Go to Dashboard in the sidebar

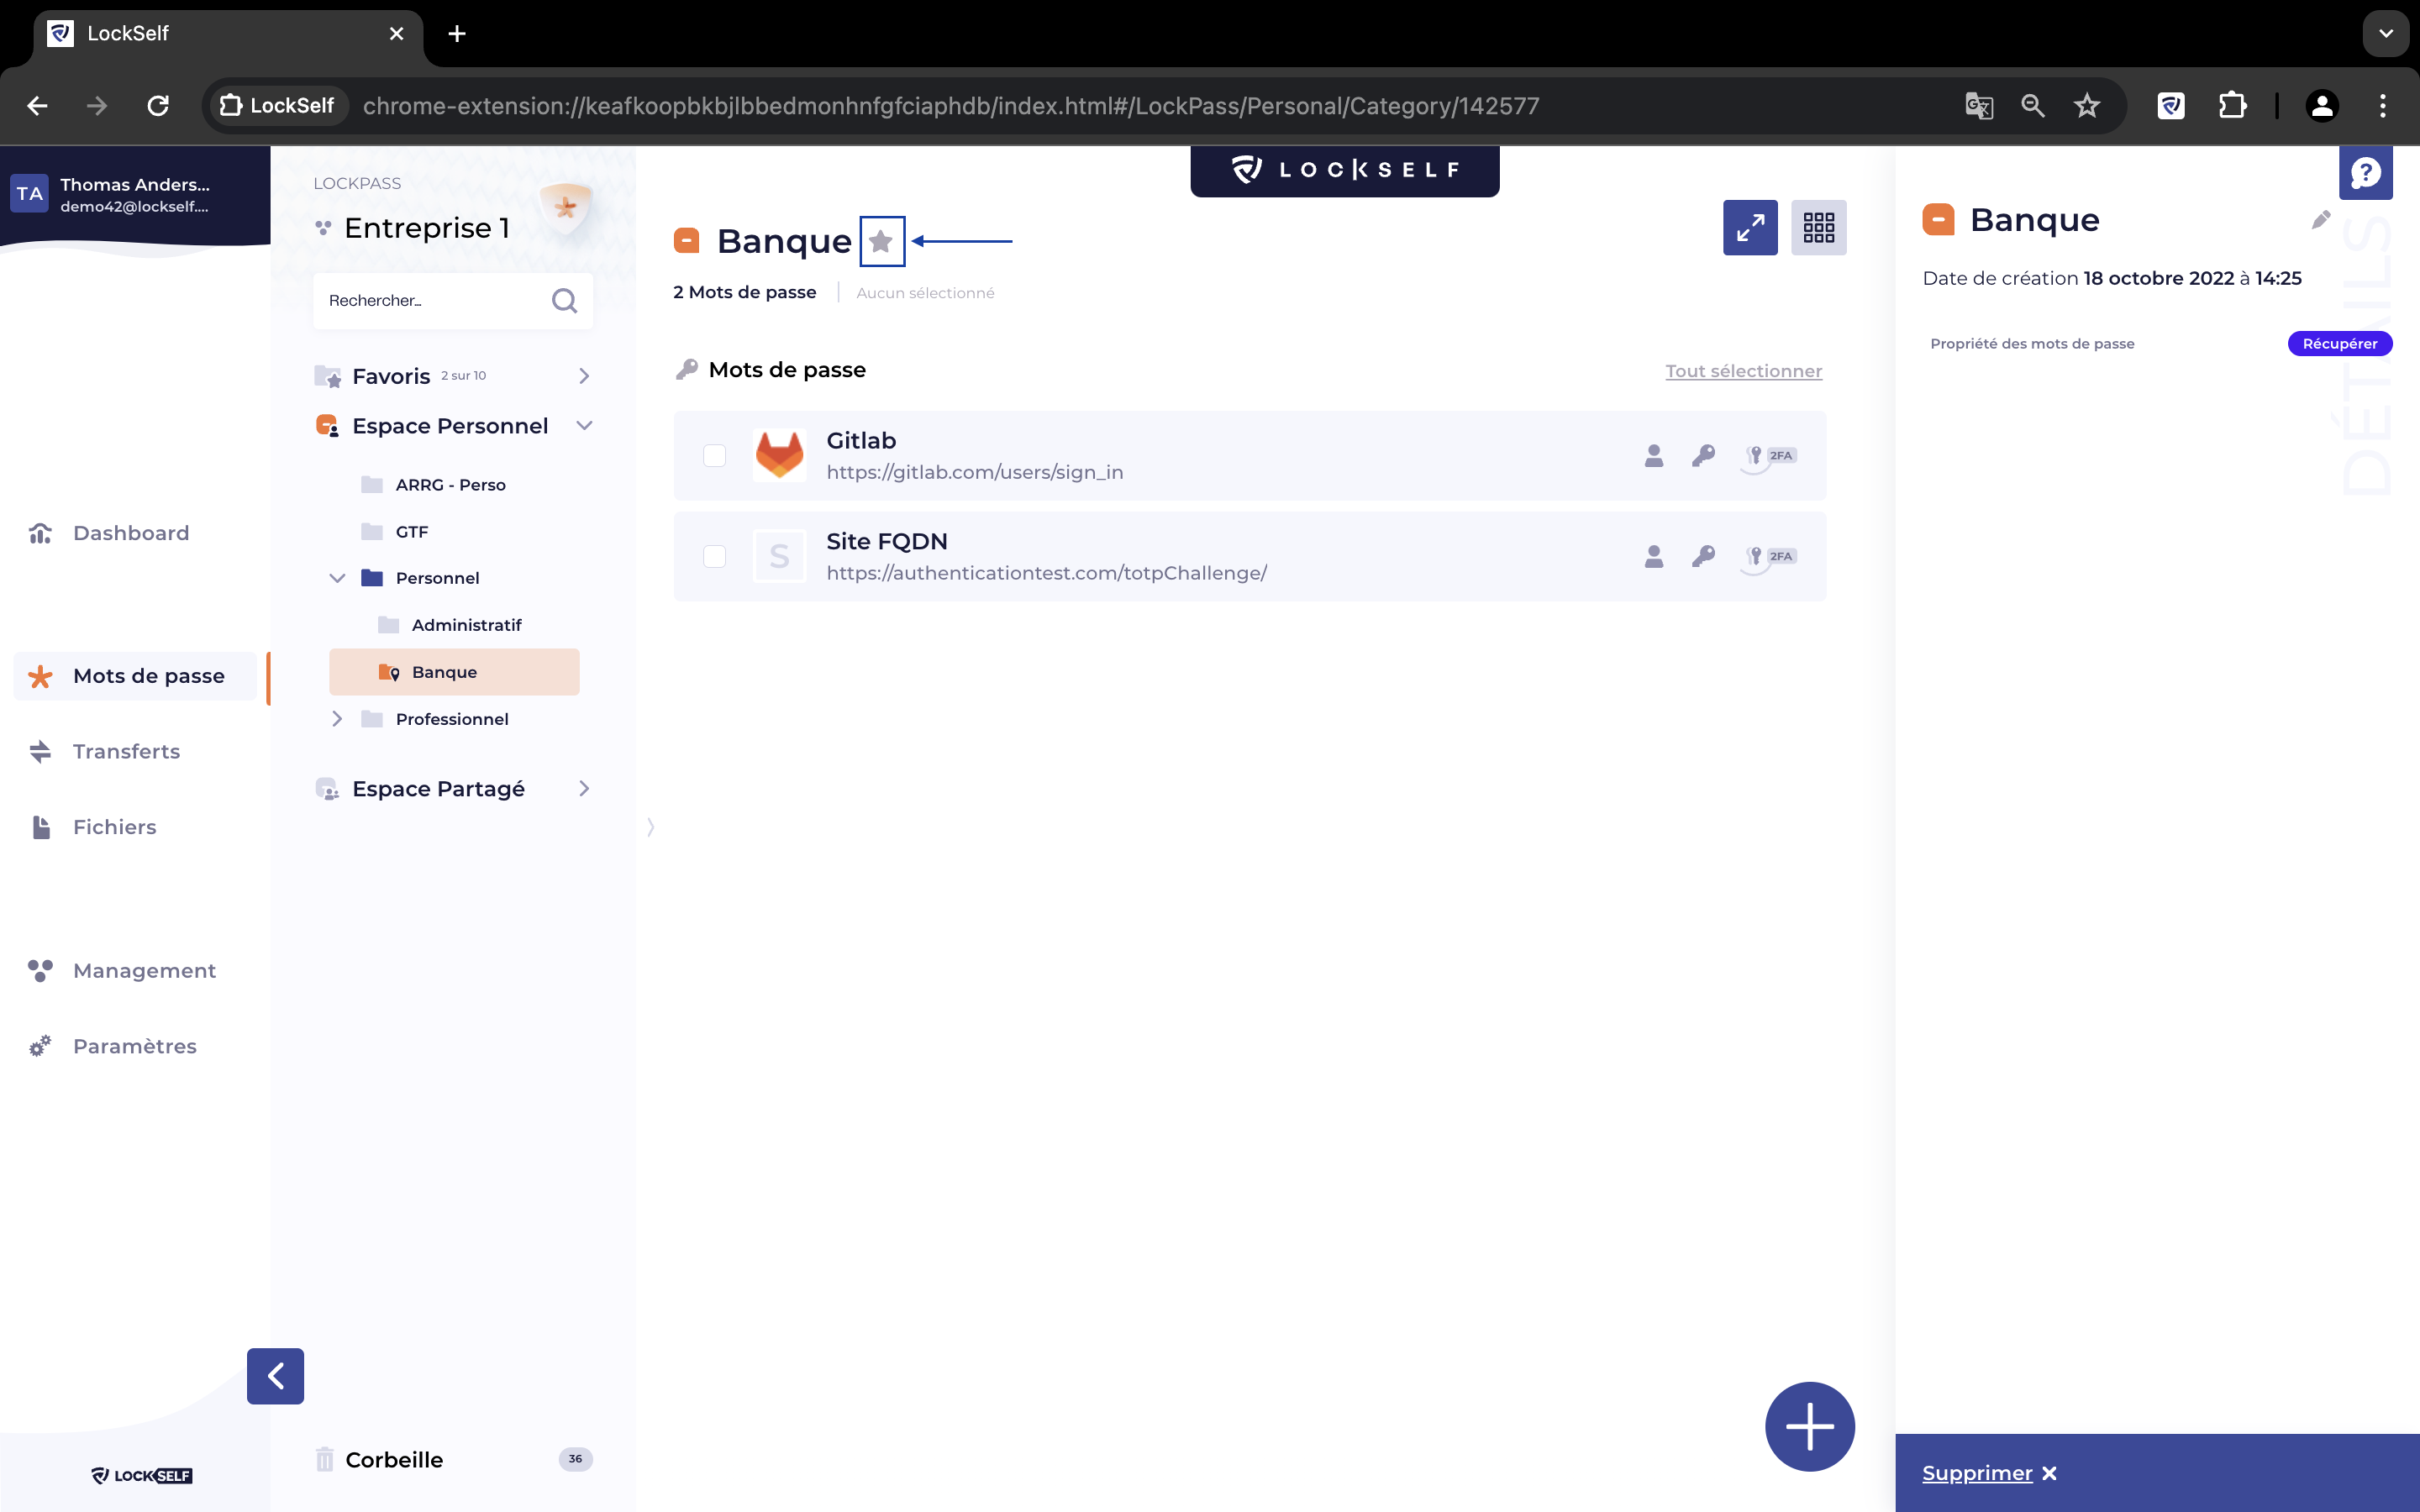coord(130,533)
